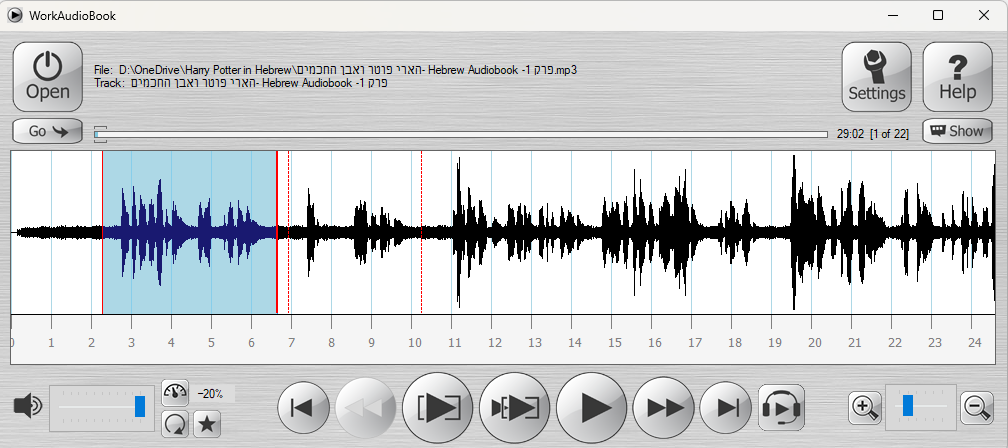Click the headphones listening mode button
The height and width of the screenshot is (448, 1008).
coord(782,408)
